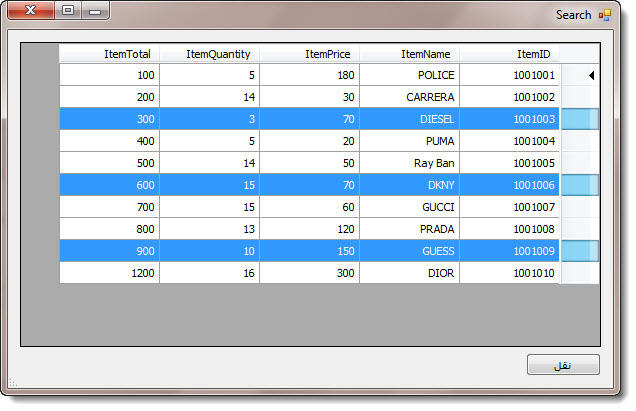Sort by the ItemTotal column header
This screenshot has width=636, height=411.
pyautogui.click(x=110, y=54)
